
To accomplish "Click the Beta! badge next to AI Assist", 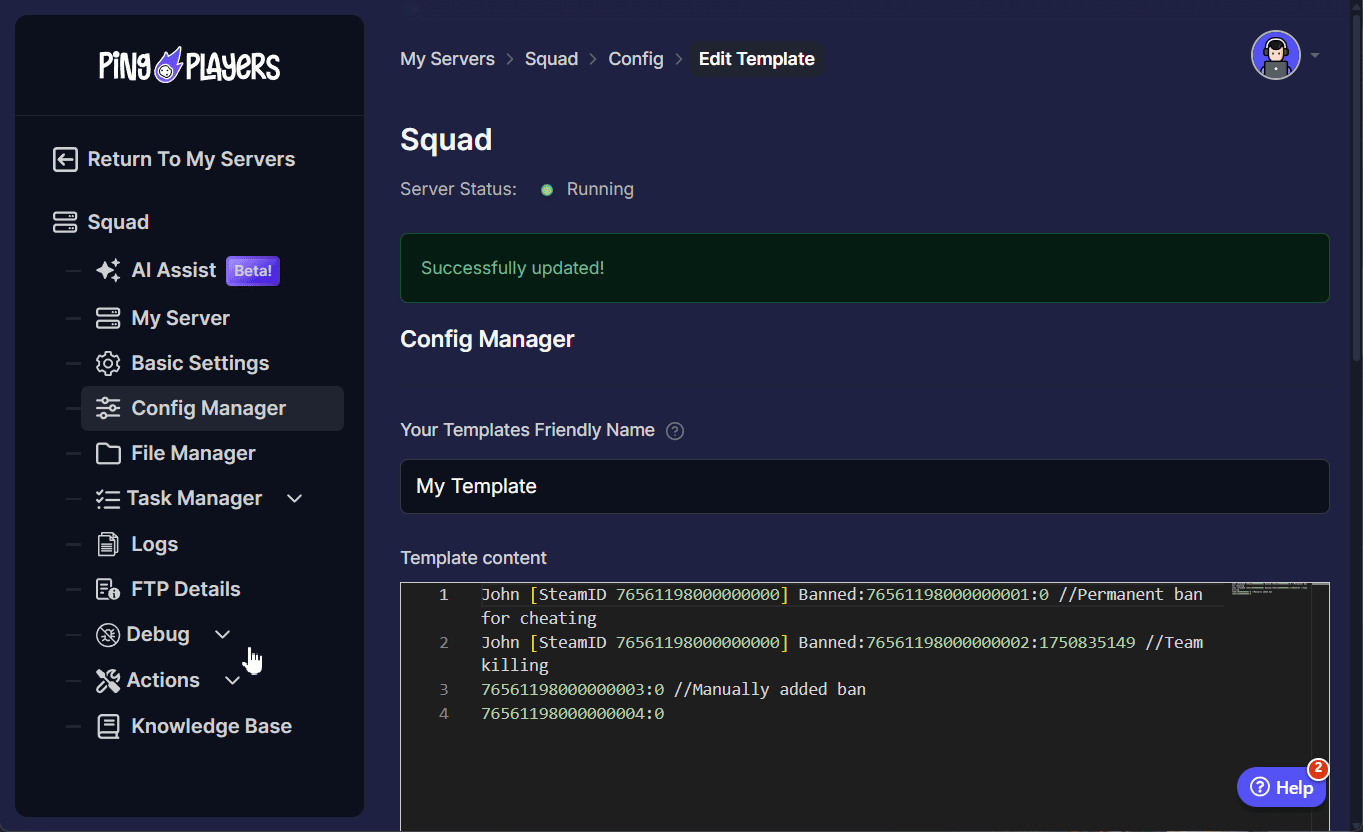I will pyautogui.click(x=253, y=271).
